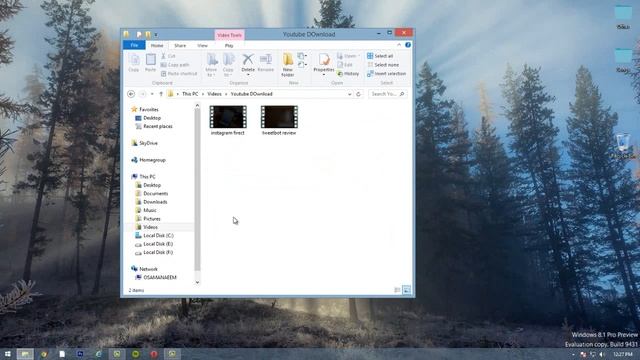Switch to the Share ribbon tab

tap(180, 46)
